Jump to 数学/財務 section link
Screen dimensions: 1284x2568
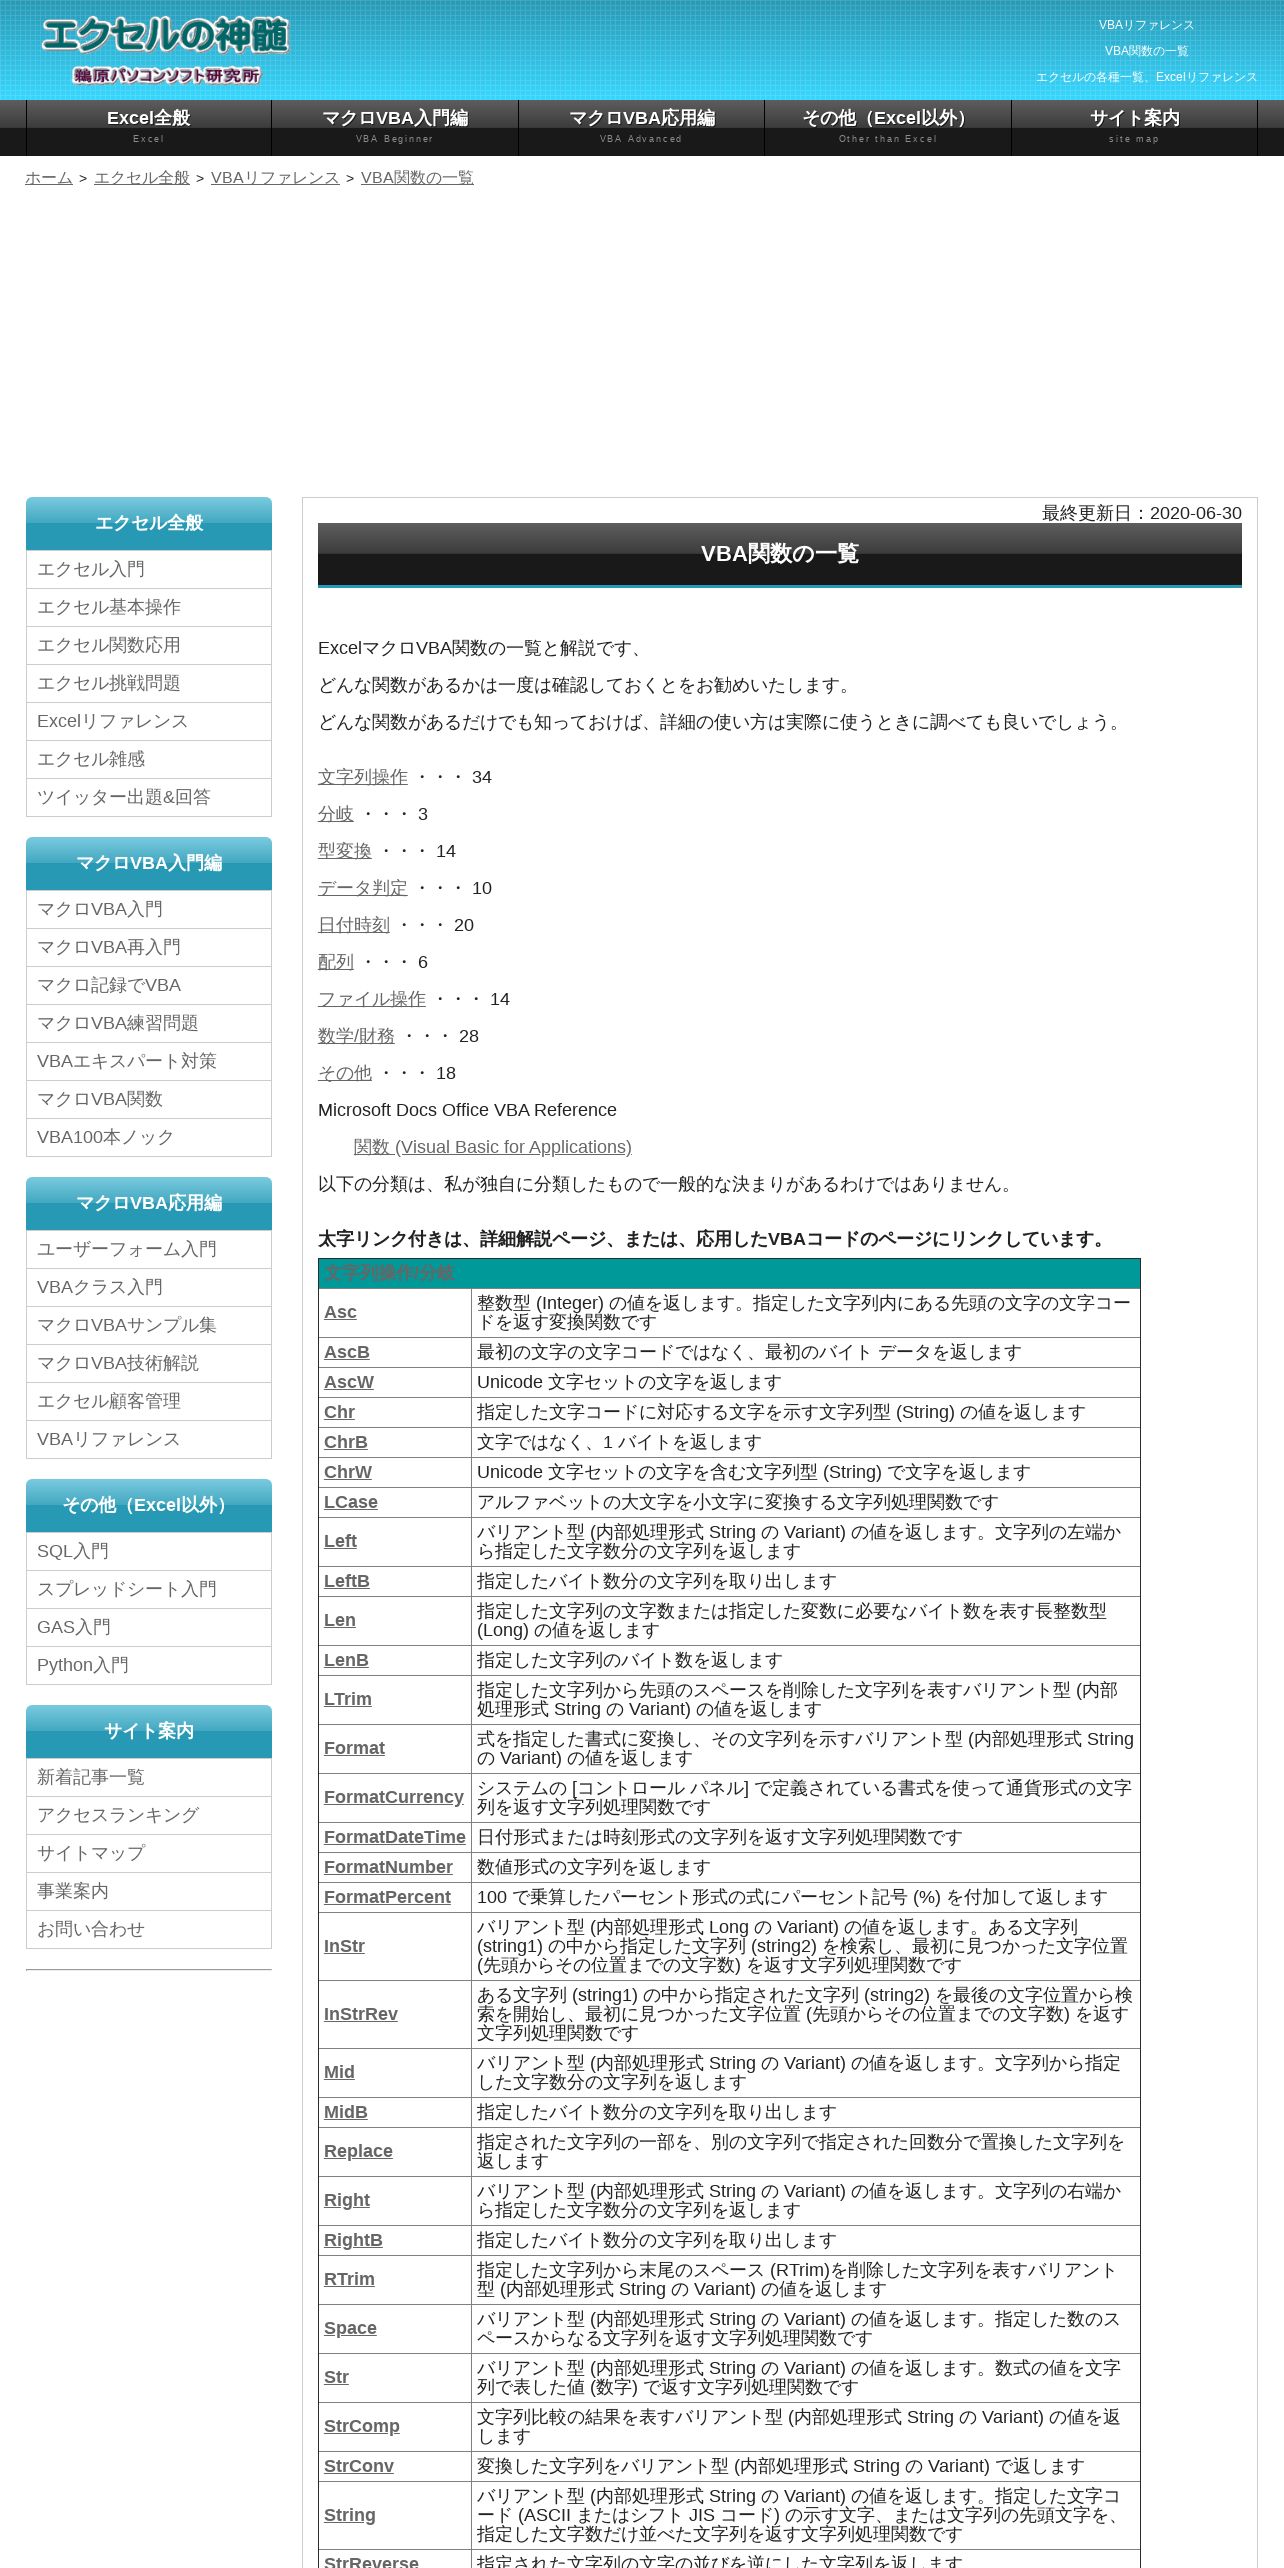point(356,1036)
